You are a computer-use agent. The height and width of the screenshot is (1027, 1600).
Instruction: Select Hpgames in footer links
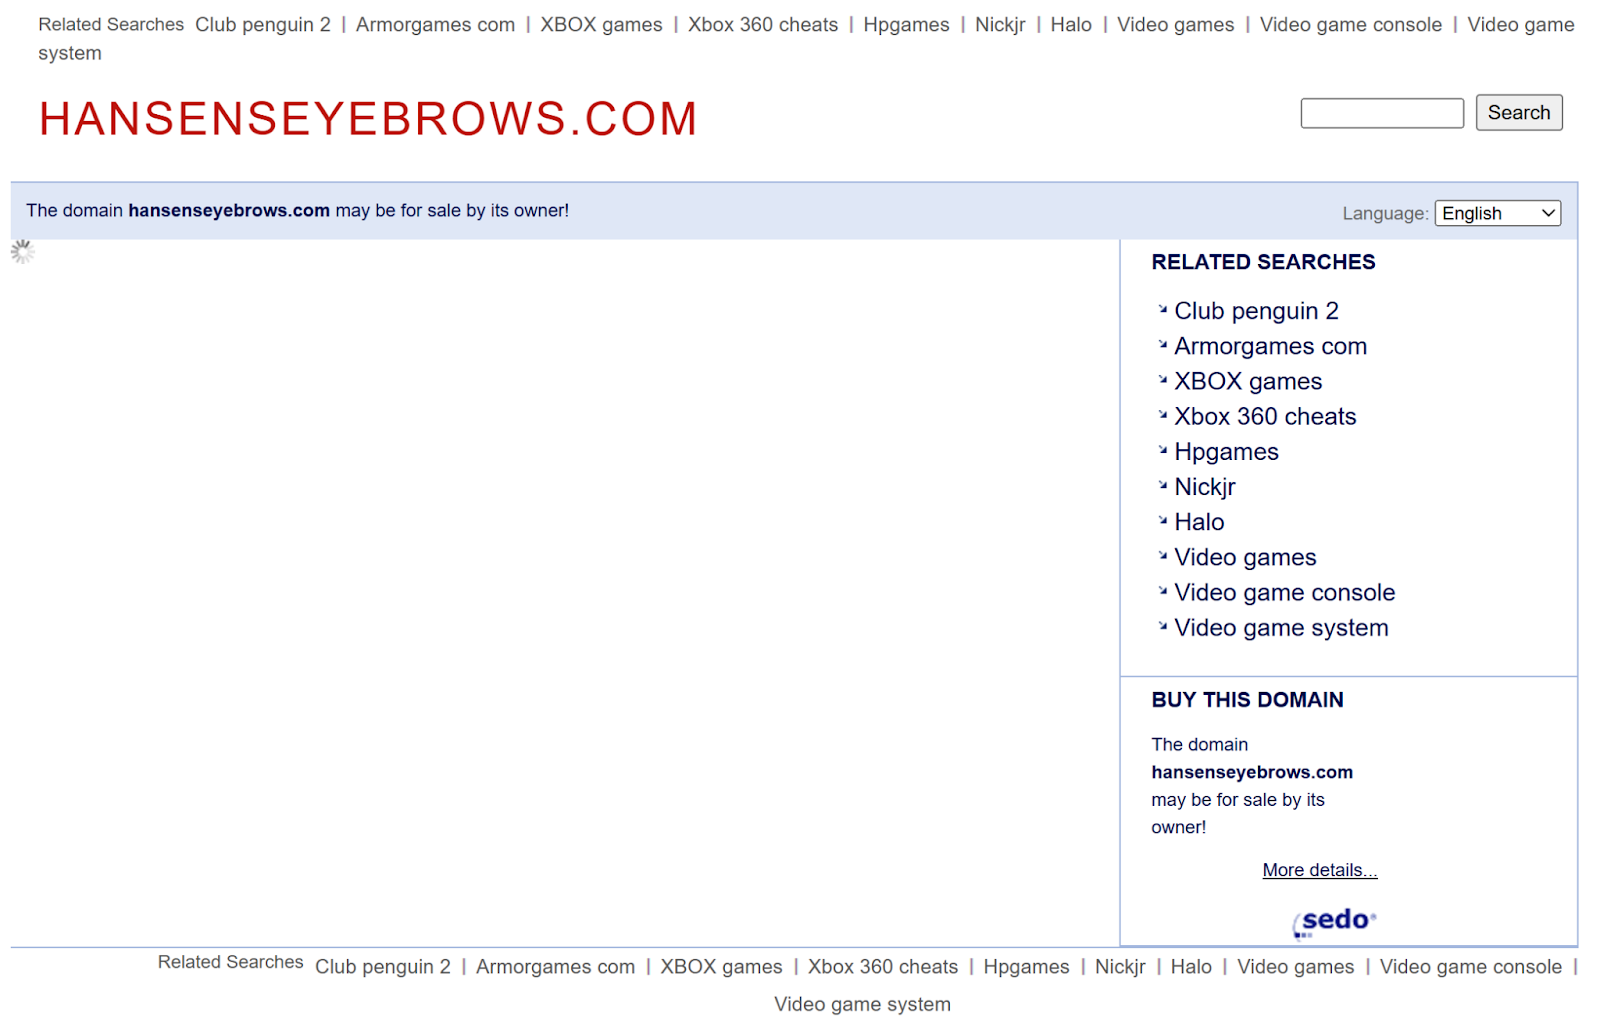click(x=1026, y=967)
